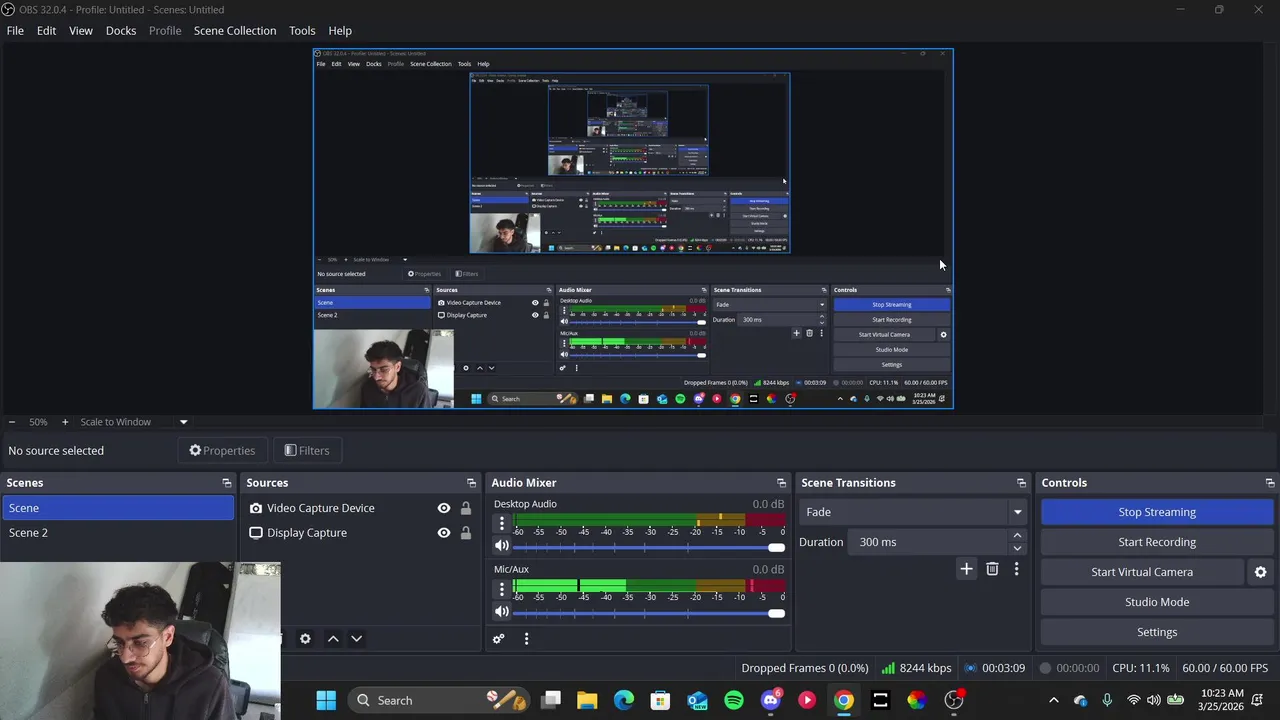The width and height of the screenshot is (1280, 720).
Task: Open the Docks menu
Action: tap(121, 31)
